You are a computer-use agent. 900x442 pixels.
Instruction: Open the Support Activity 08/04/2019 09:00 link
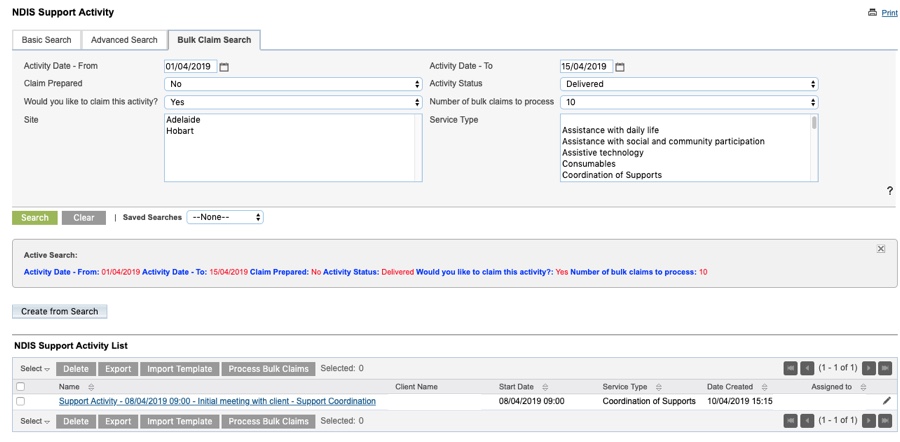tap(218, 401)
